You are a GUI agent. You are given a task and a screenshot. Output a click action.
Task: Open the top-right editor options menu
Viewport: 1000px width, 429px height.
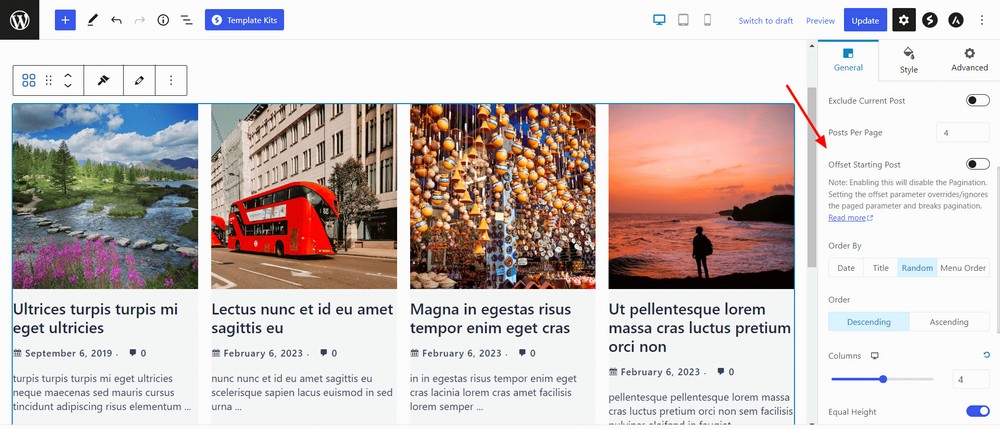pos(981,20)
